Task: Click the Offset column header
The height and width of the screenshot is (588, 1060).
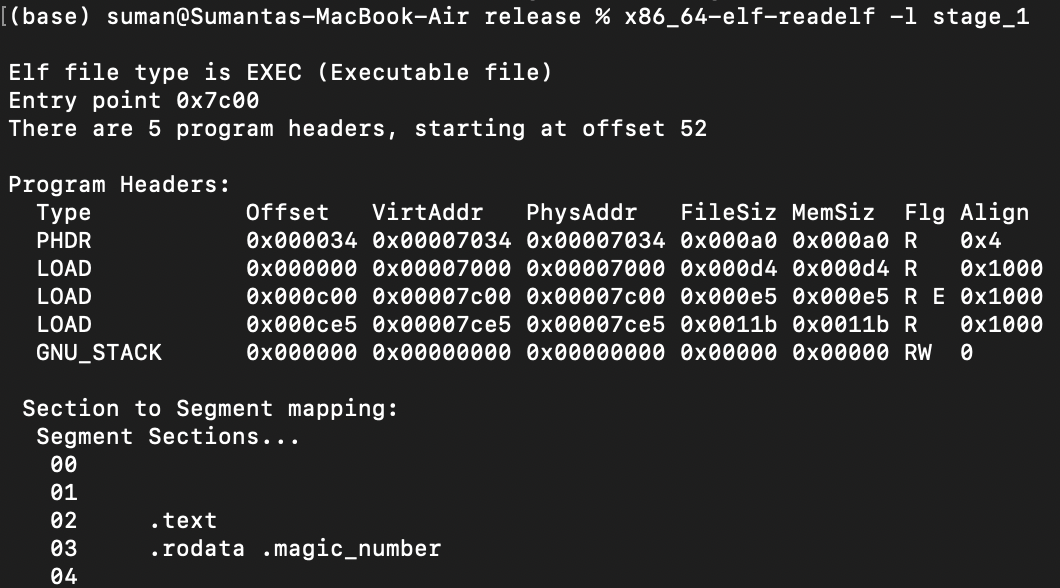Action: pos(287,213)
